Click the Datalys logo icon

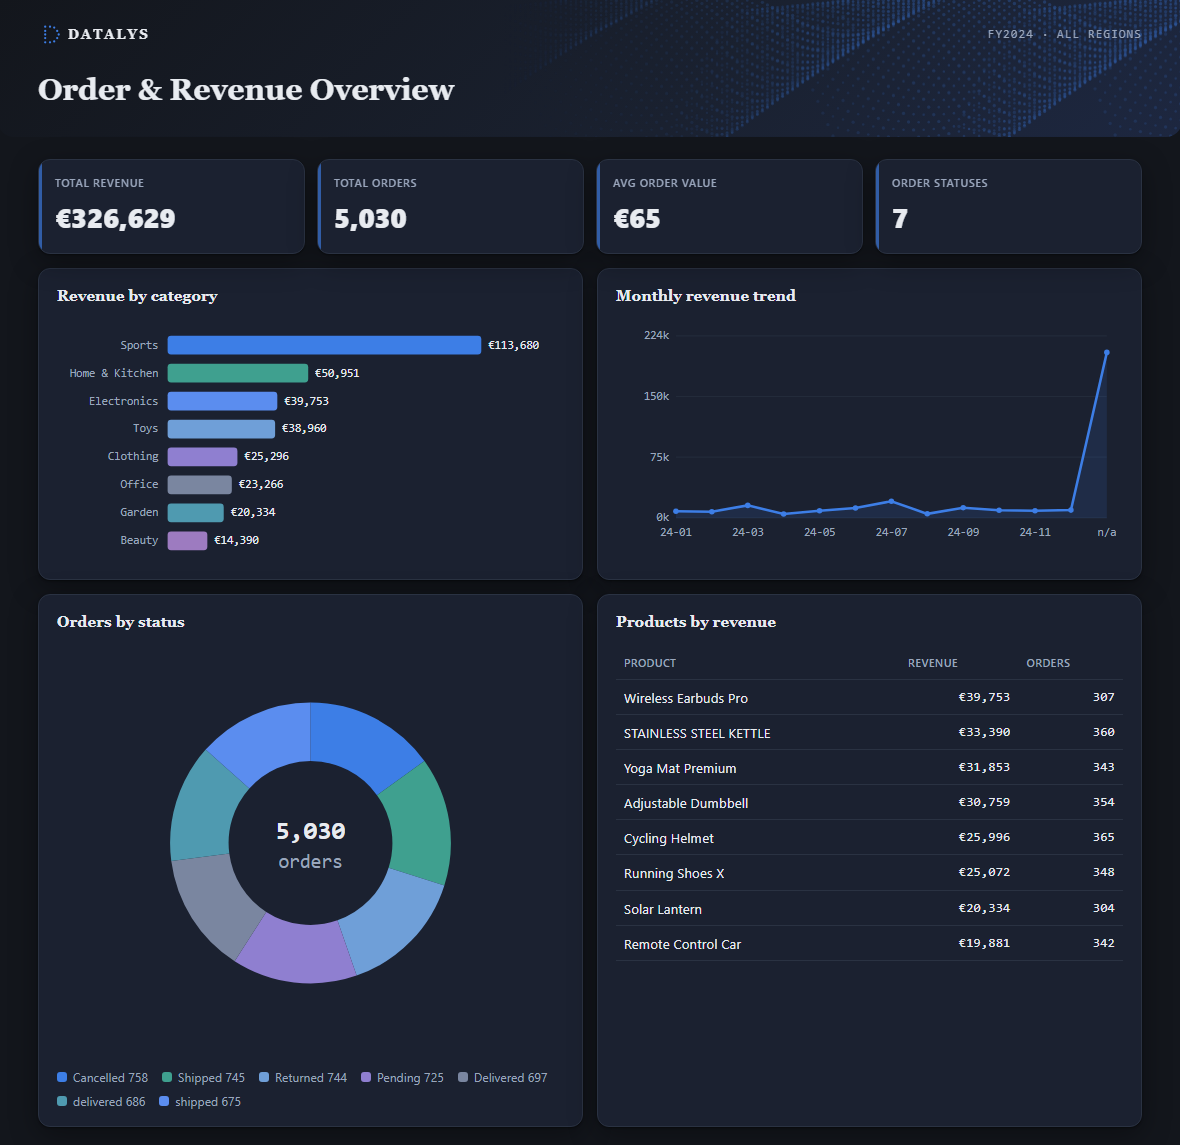click(50, 34)
